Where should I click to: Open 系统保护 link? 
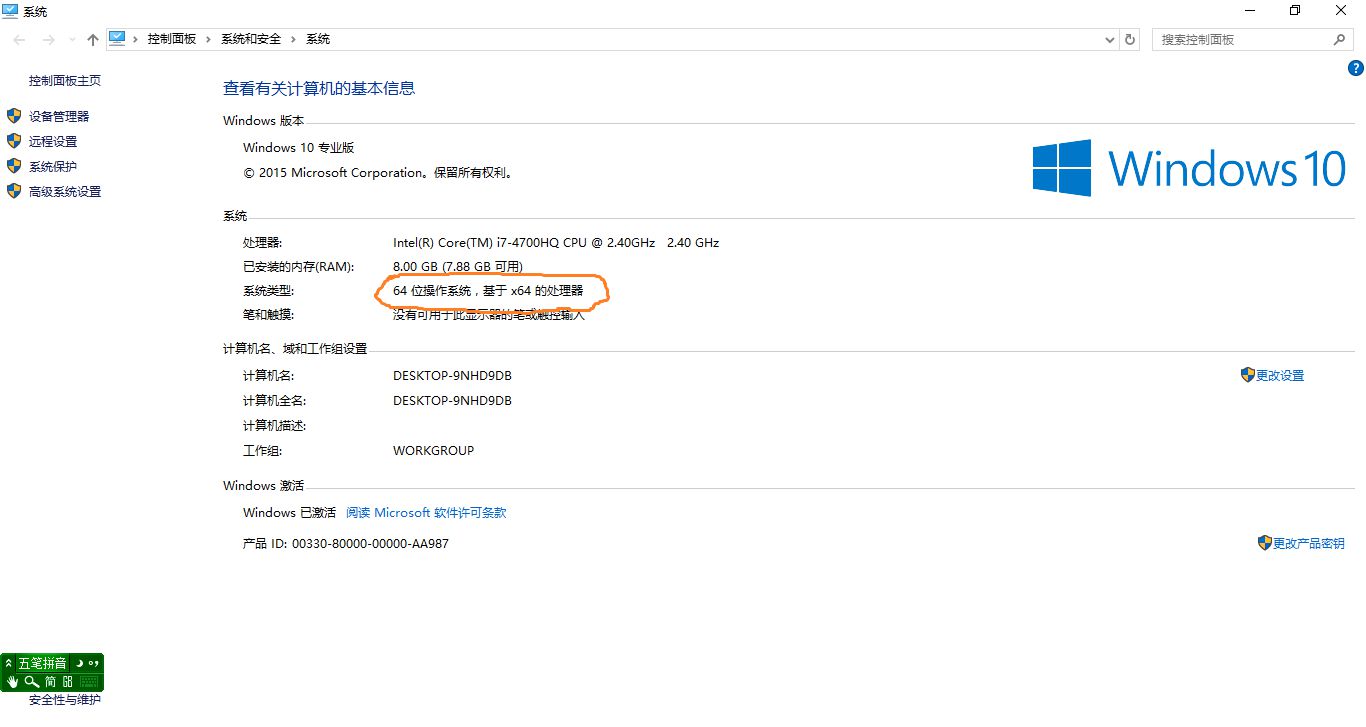point(53,166)
